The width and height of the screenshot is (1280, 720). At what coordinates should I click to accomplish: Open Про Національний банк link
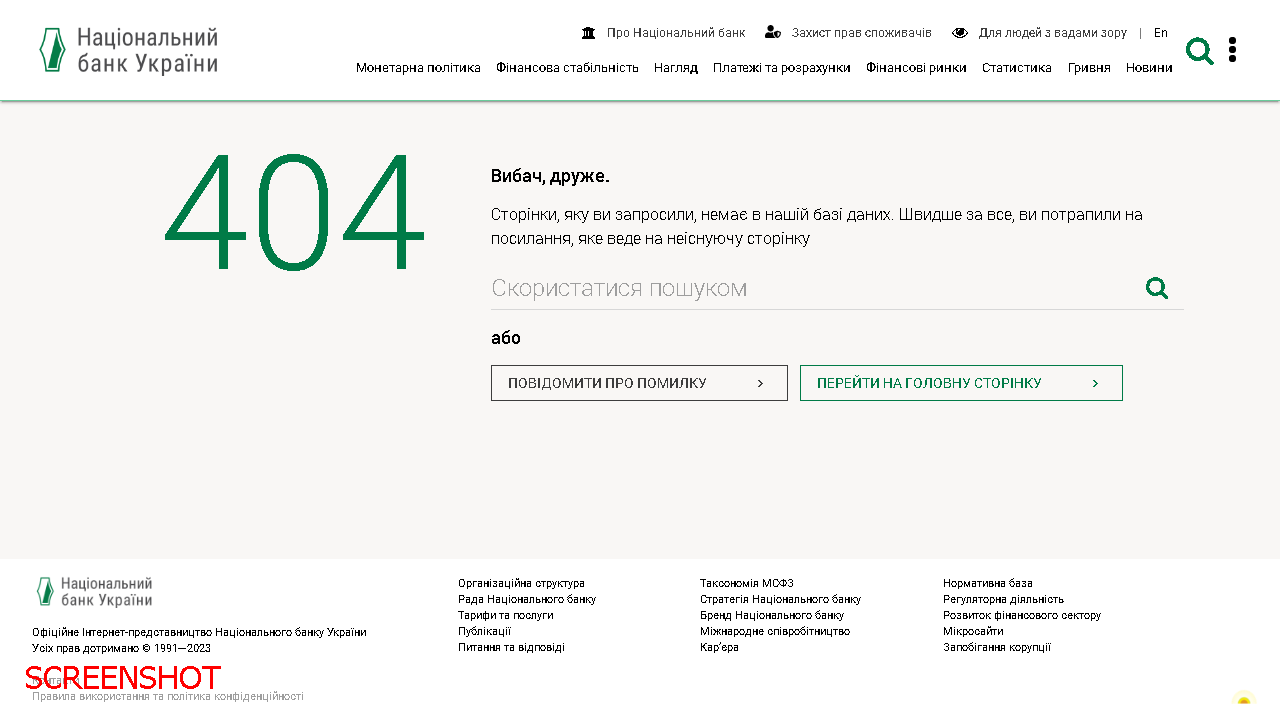click(676, 33)
